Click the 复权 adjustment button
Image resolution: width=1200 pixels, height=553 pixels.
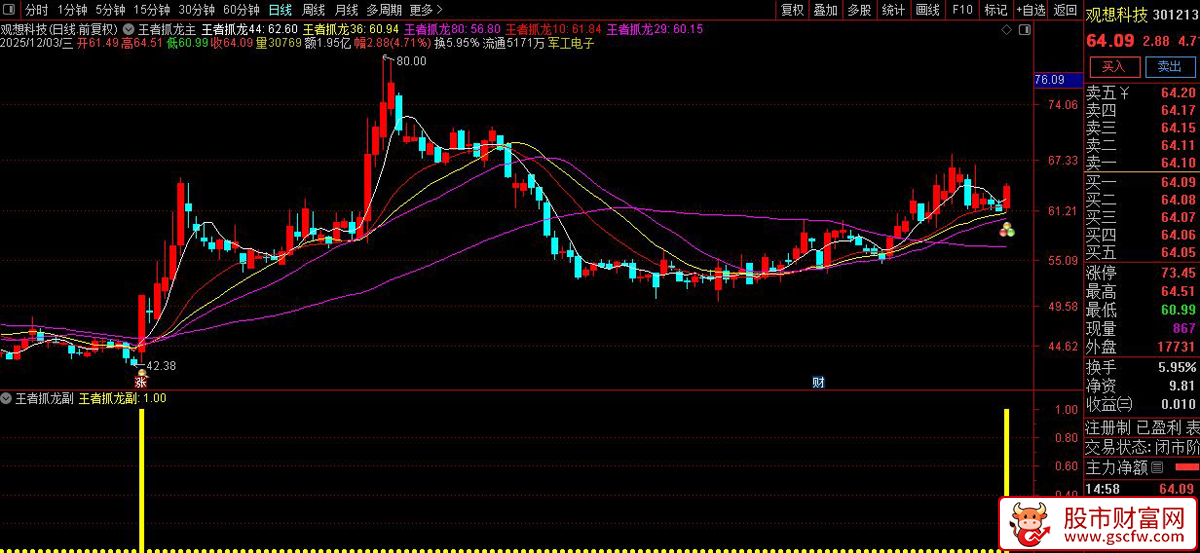tap(792, 10)
